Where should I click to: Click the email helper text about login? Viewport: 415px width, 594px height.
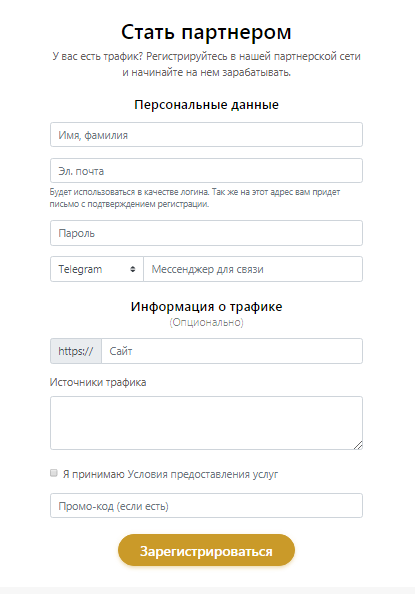[195, 198]
